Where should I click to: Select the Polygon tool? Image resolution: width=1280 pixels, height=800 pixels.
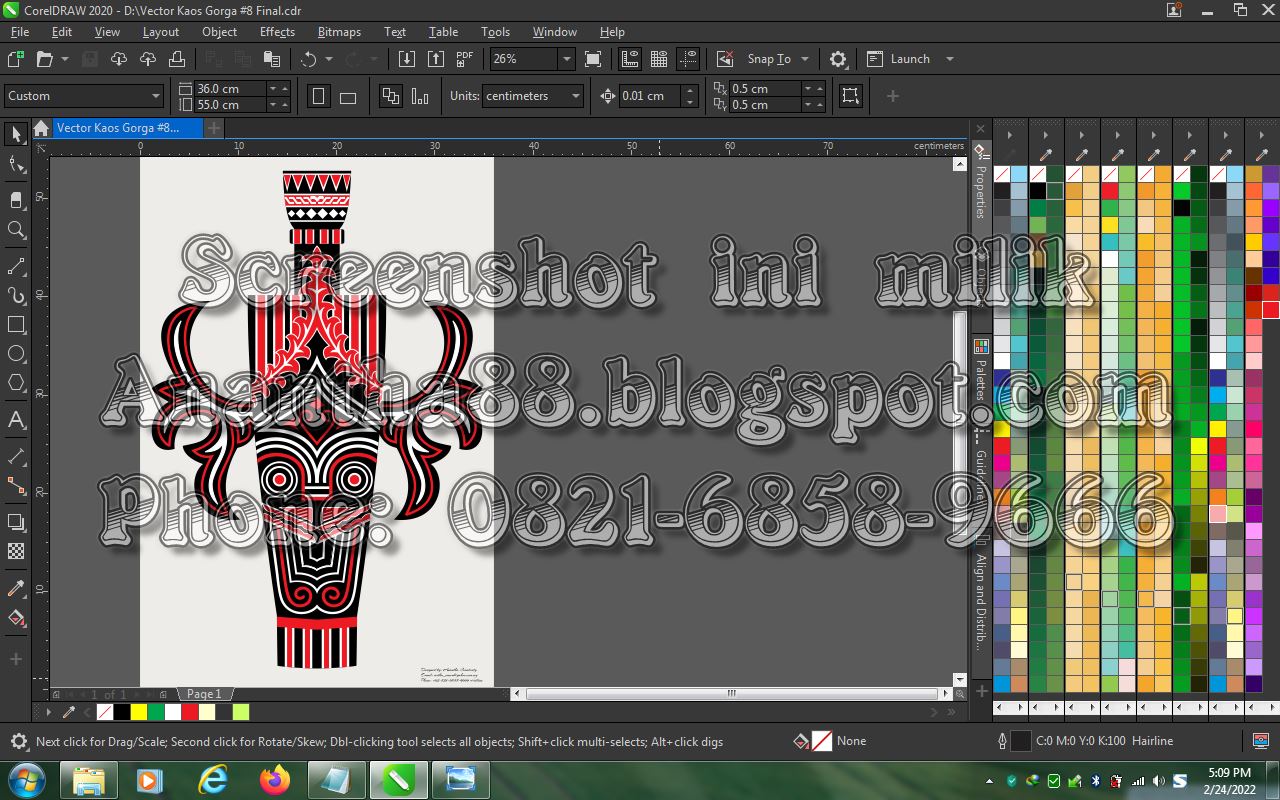[x=16, y=383]
